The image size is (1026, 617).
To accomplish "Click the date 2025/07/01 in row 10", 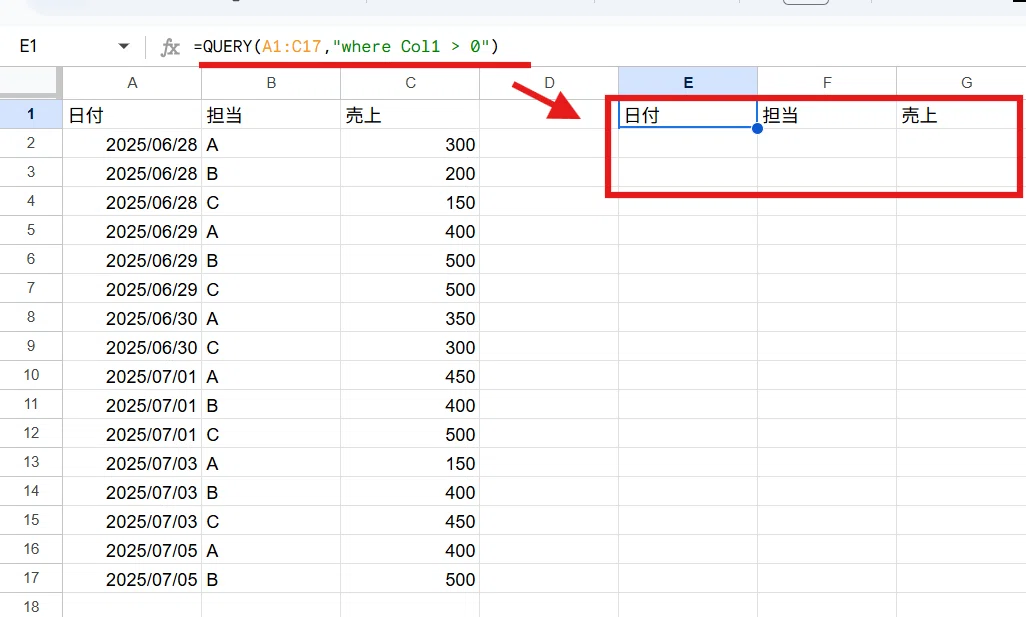I will click(132, 376).
